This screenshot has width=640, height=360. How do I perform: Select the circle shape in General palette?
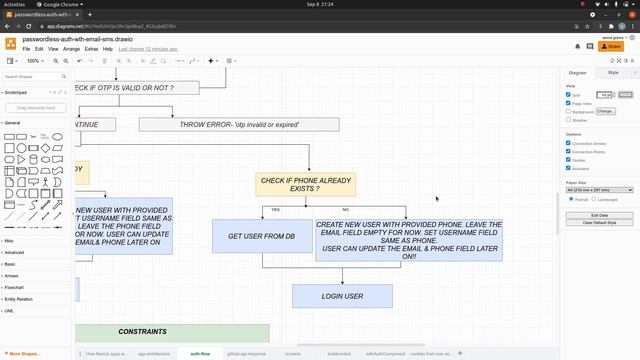21,148
